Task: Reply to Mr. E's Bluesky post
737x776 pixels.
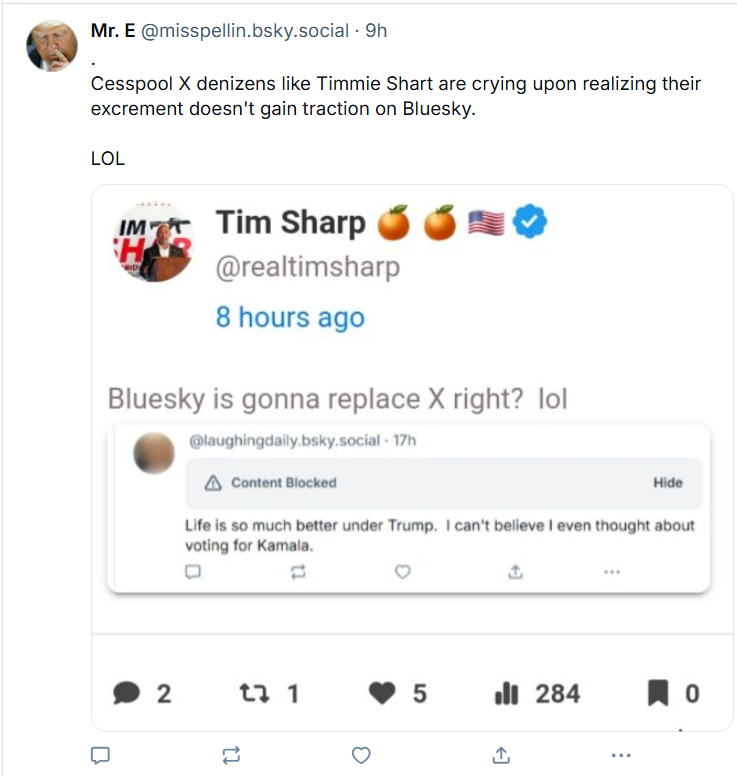Action: pyautogui.click(x=100, y=754)
